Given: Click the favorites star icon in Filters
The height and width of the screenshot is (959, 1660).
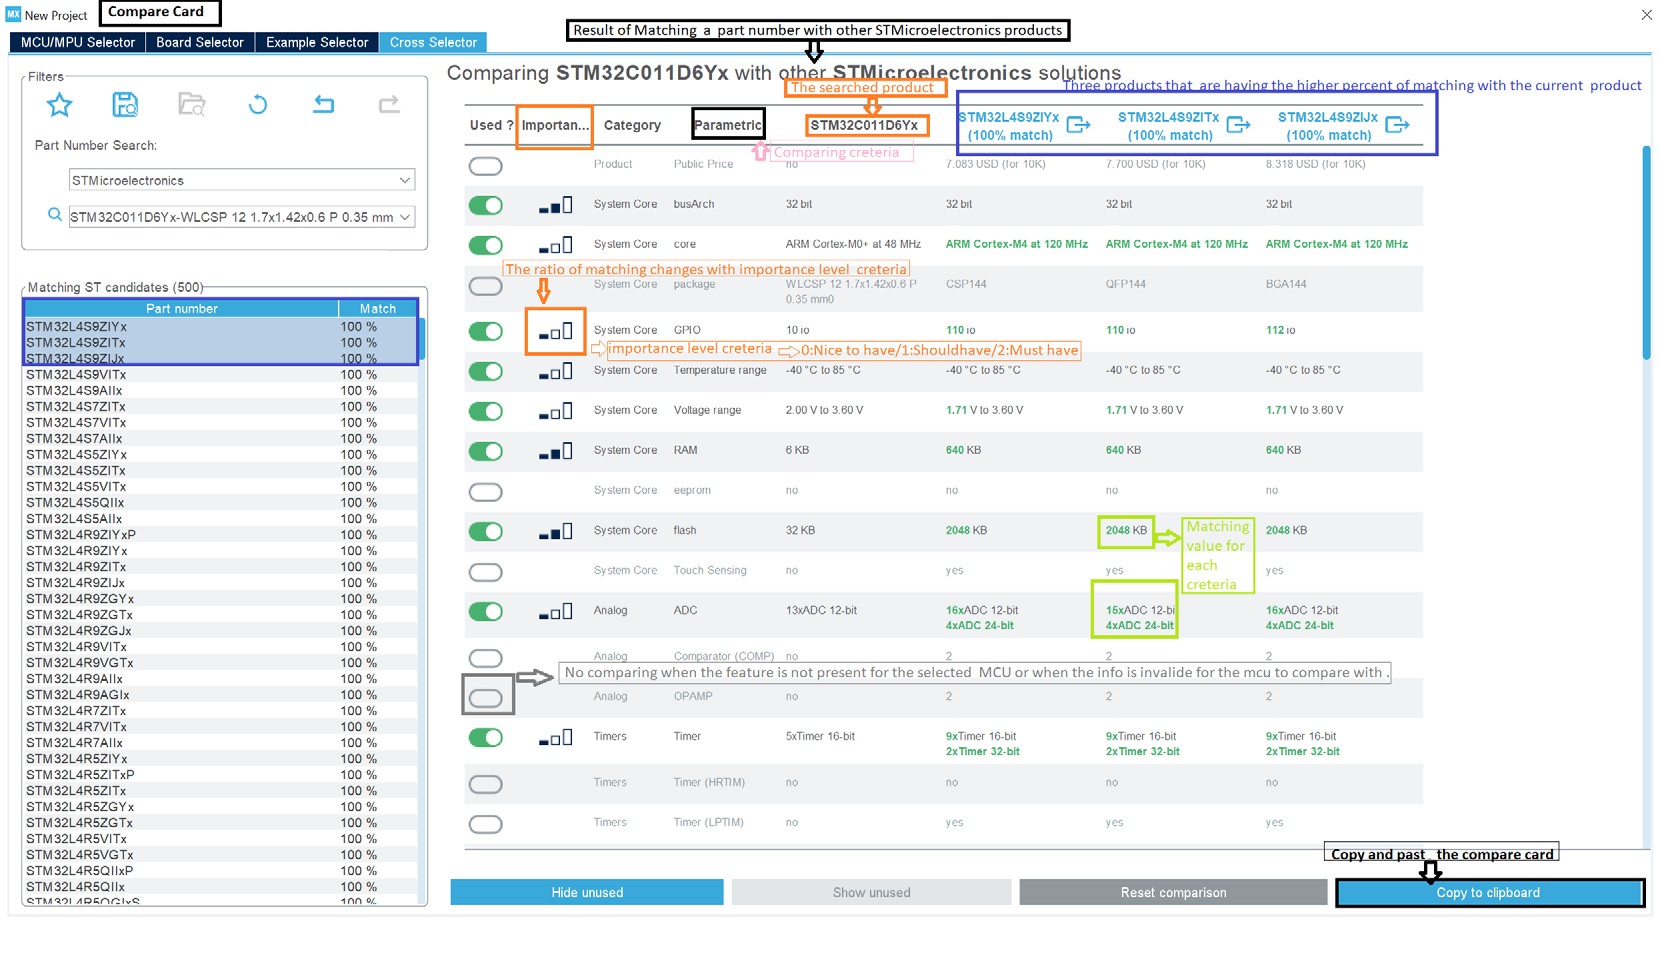Looking at the screenshot, I should [60, 105].
